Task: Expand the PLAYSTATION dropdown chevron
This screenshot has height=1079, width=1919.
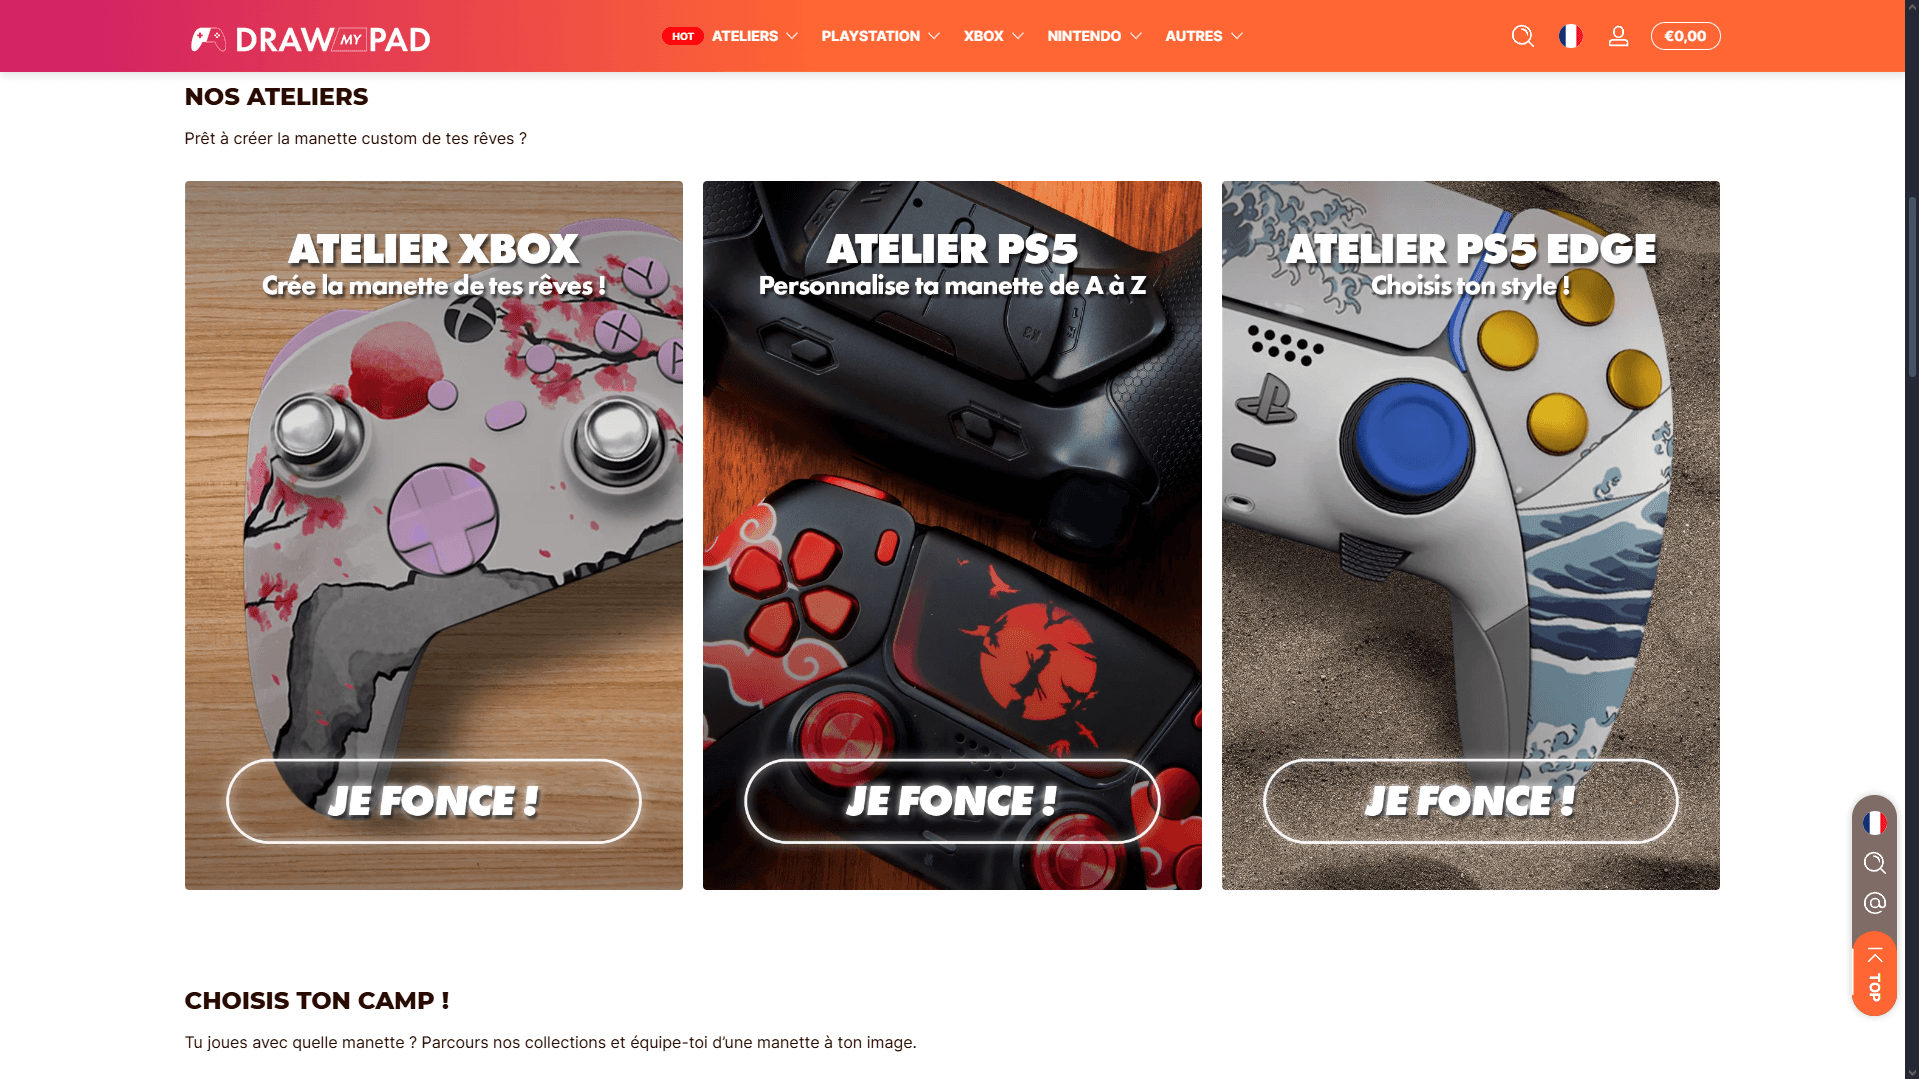Action: [x=934, y=36]
